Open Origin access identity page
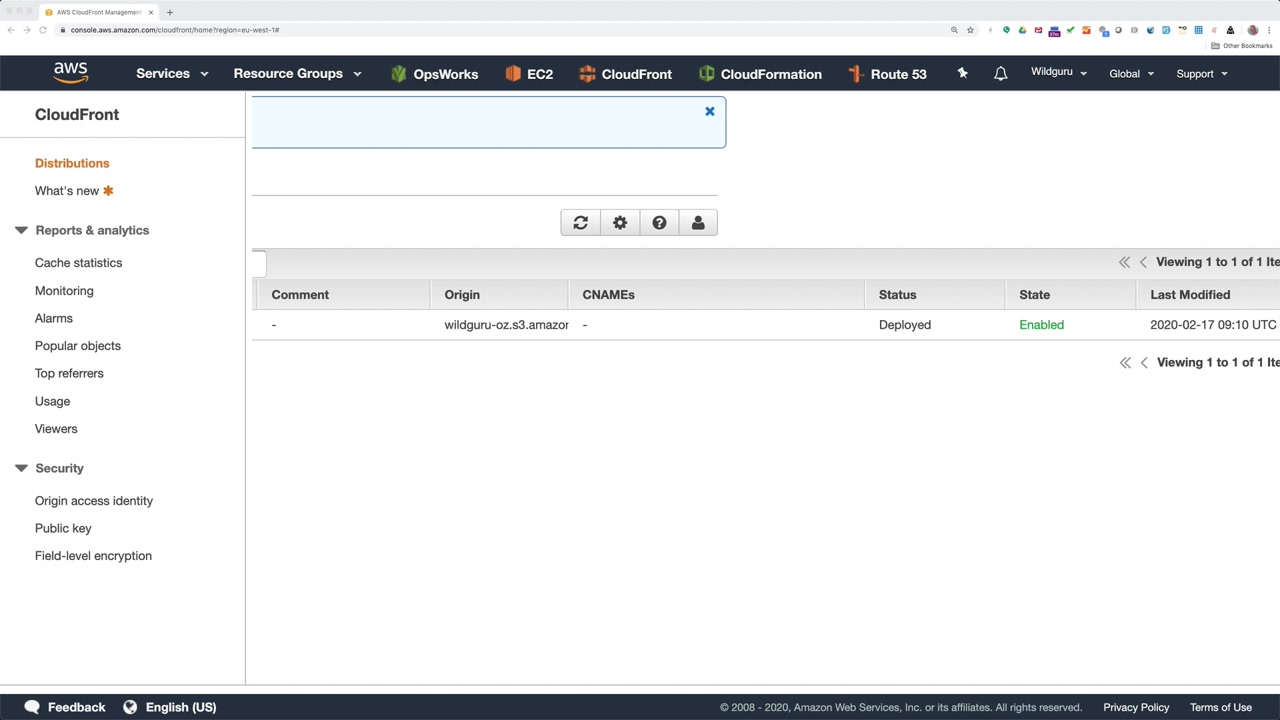 pyautogui.click(x=94, y=501)
